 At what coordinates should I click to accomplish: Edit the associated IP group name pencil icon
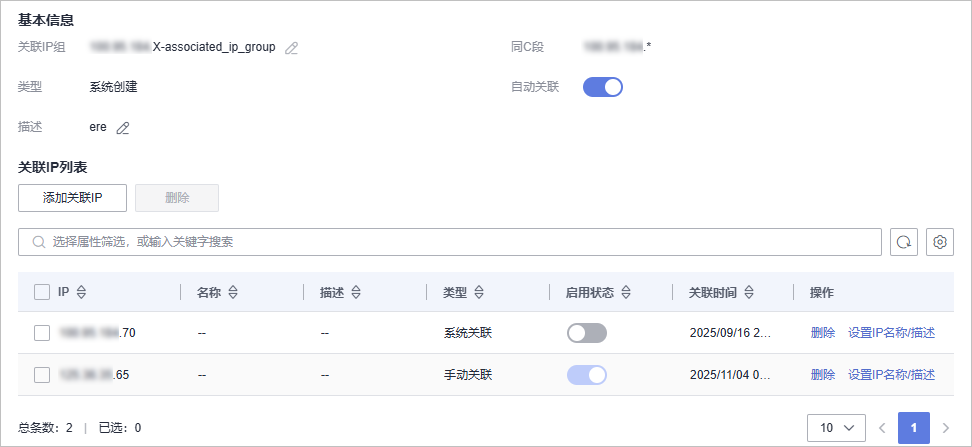click(x=292, y=47)
